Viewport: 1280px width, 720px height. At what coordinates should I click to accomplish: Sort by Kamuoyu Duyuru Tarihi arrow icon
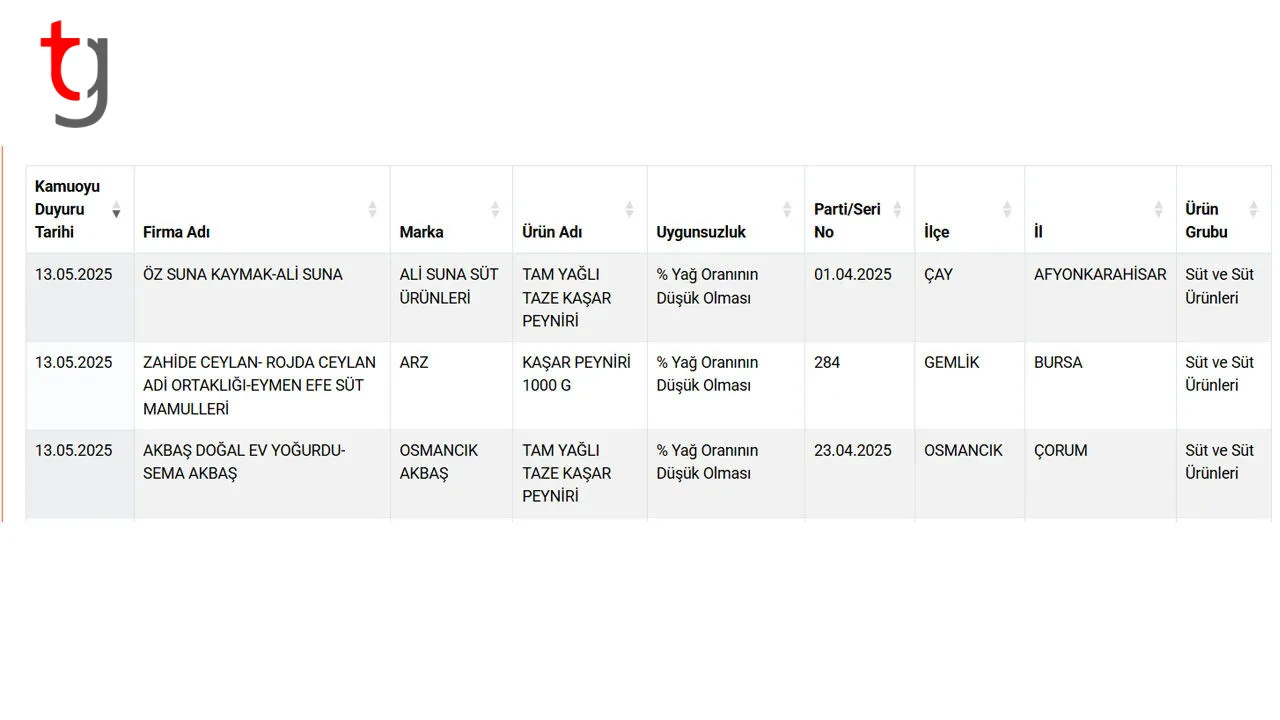116,209
